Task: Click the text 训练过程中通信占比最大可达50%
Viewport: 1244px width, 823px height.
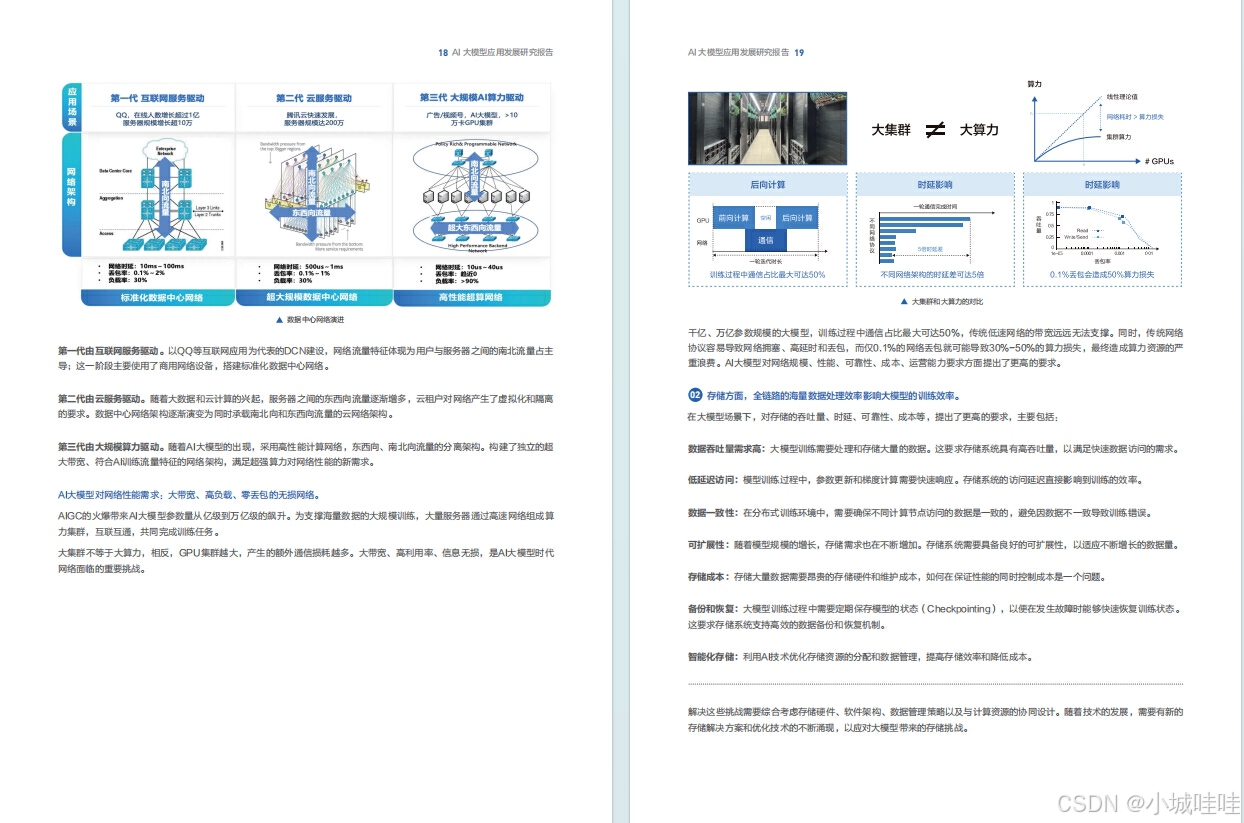Action: (x=767, y=274)
